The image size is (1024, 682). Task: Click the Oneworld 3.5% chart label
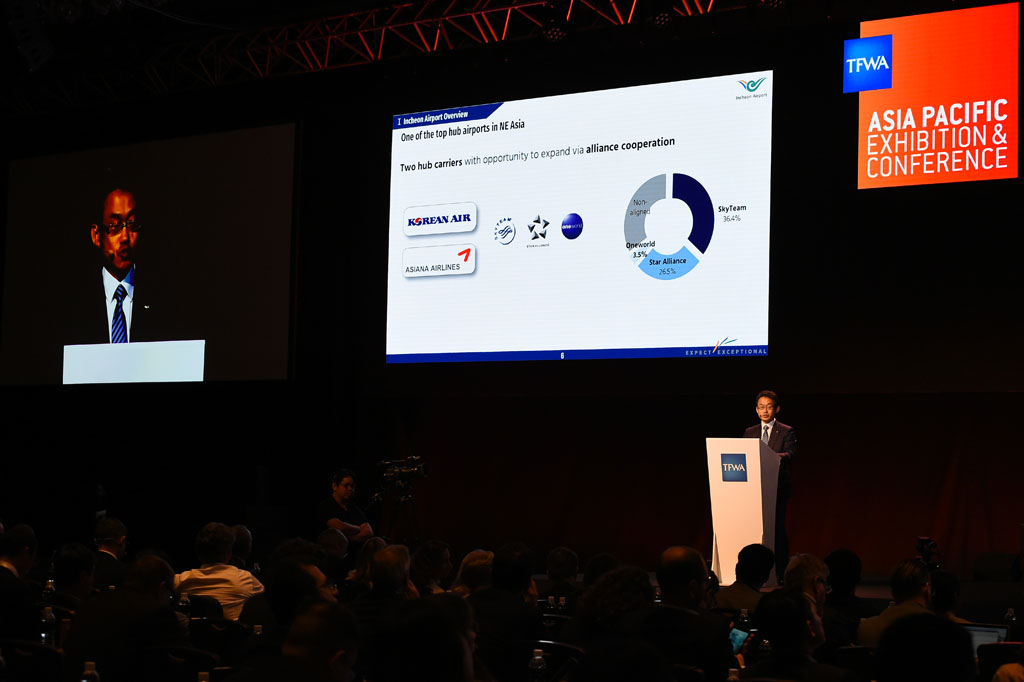coord(641,250)
